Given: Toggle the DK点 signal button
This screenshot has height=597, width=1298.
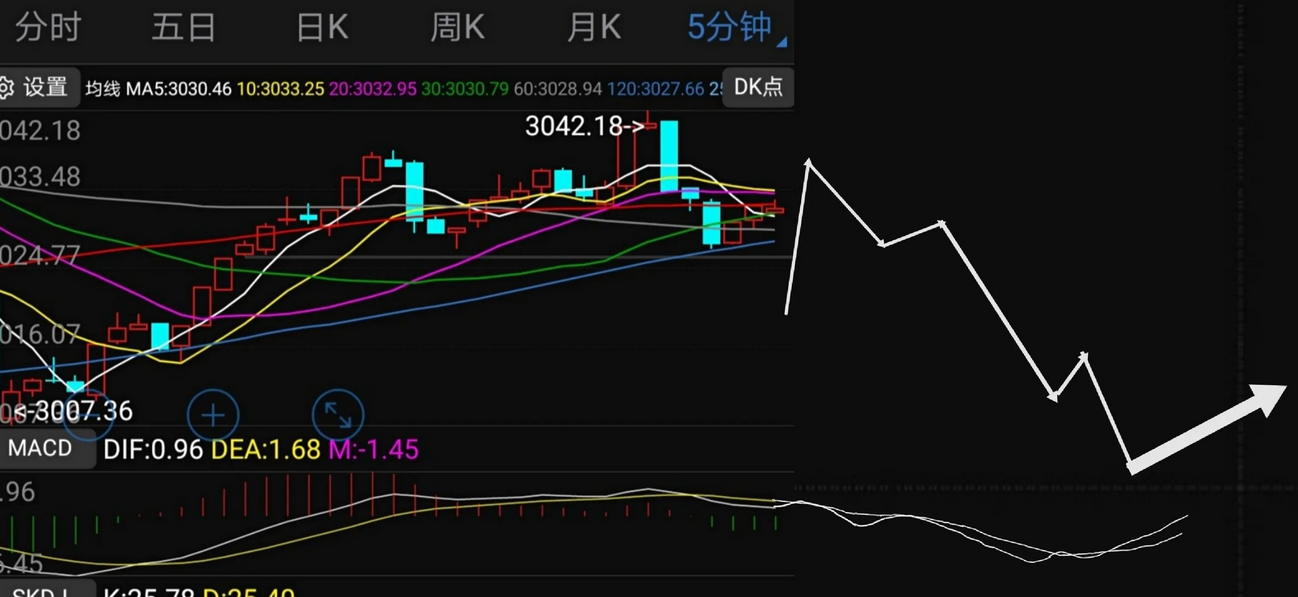Looking at the screenshot, I should [760, 88].
